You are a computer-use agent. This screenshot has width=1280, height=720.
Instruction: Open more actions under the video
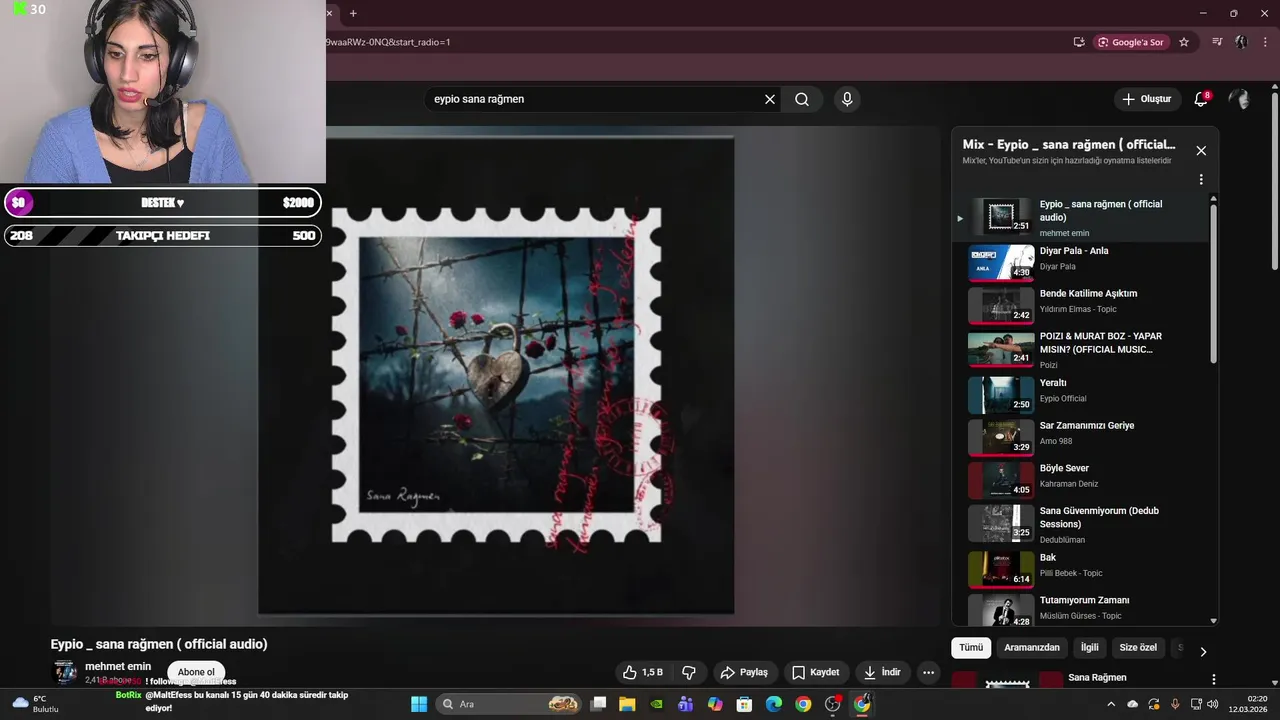[928, 672]
